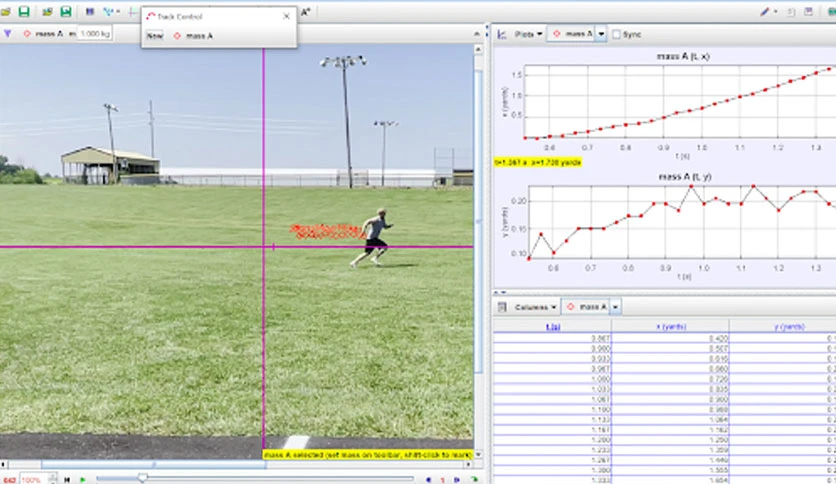Collapse the toolbar using up chevron

pos(476,34)
